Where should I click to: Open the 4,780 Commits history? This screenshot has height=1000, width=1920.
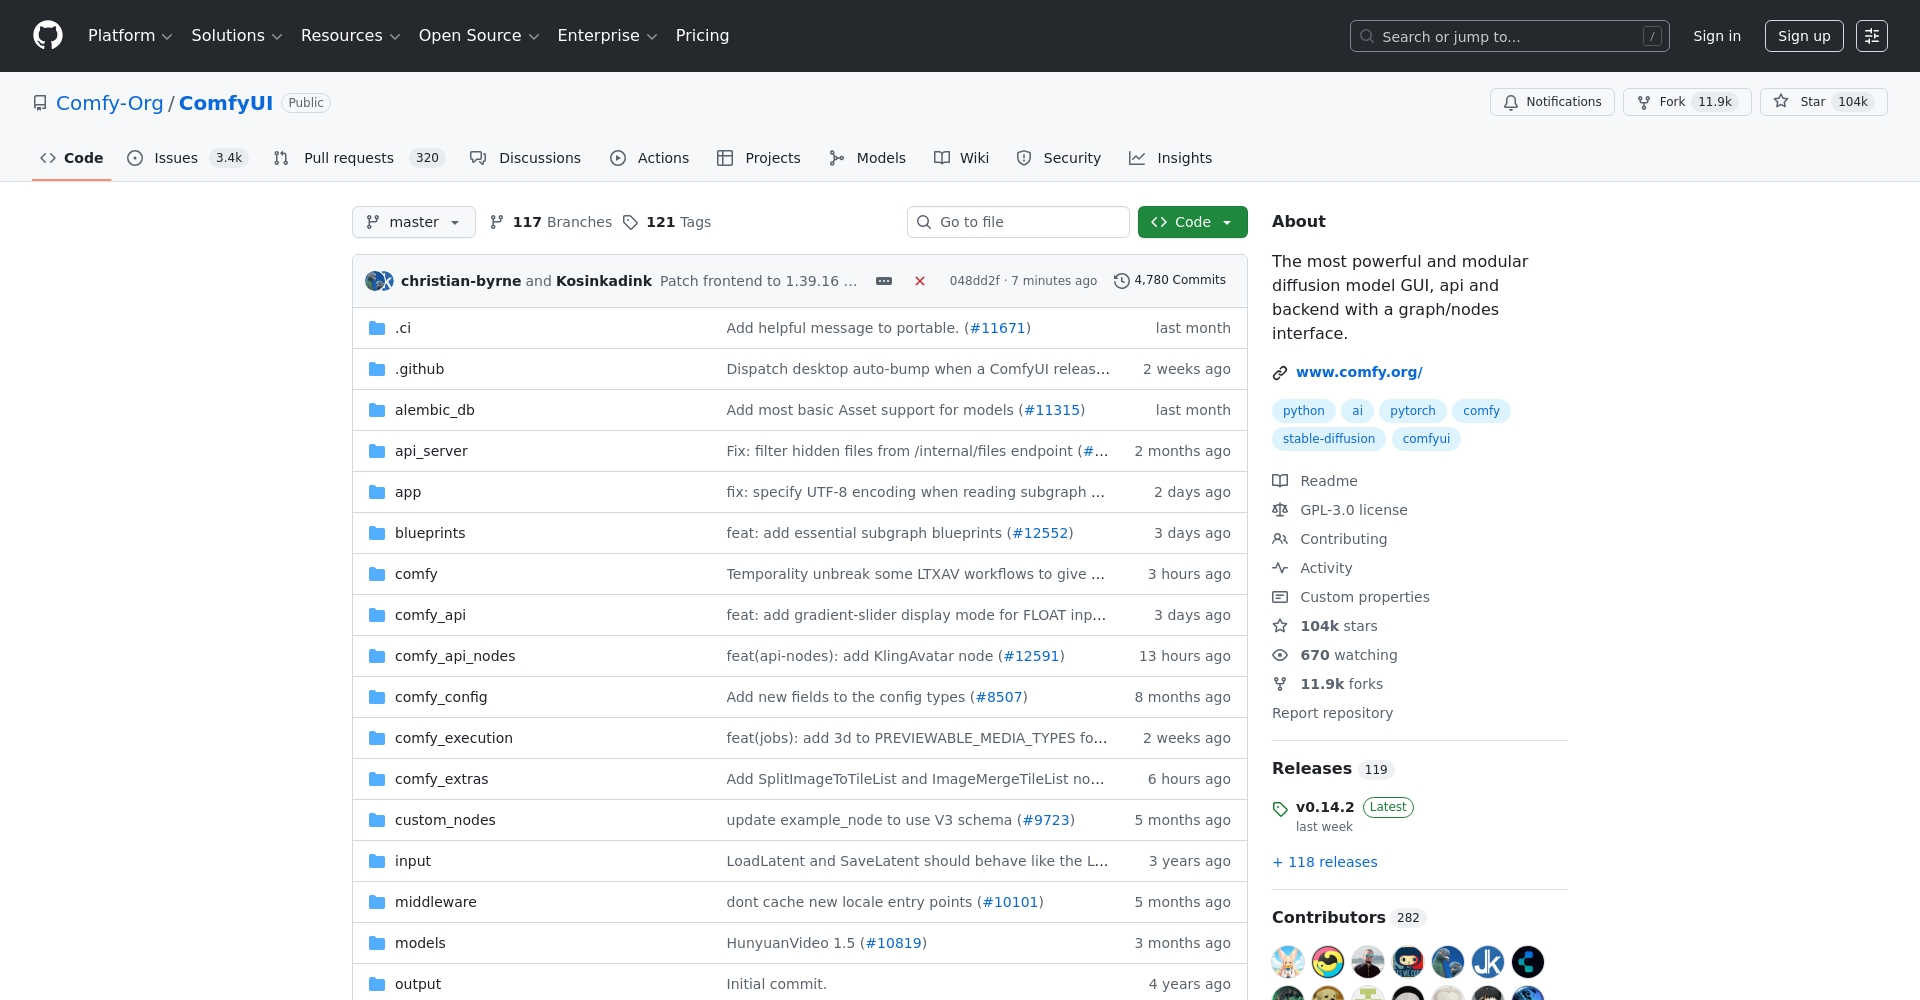(1170, 281)
